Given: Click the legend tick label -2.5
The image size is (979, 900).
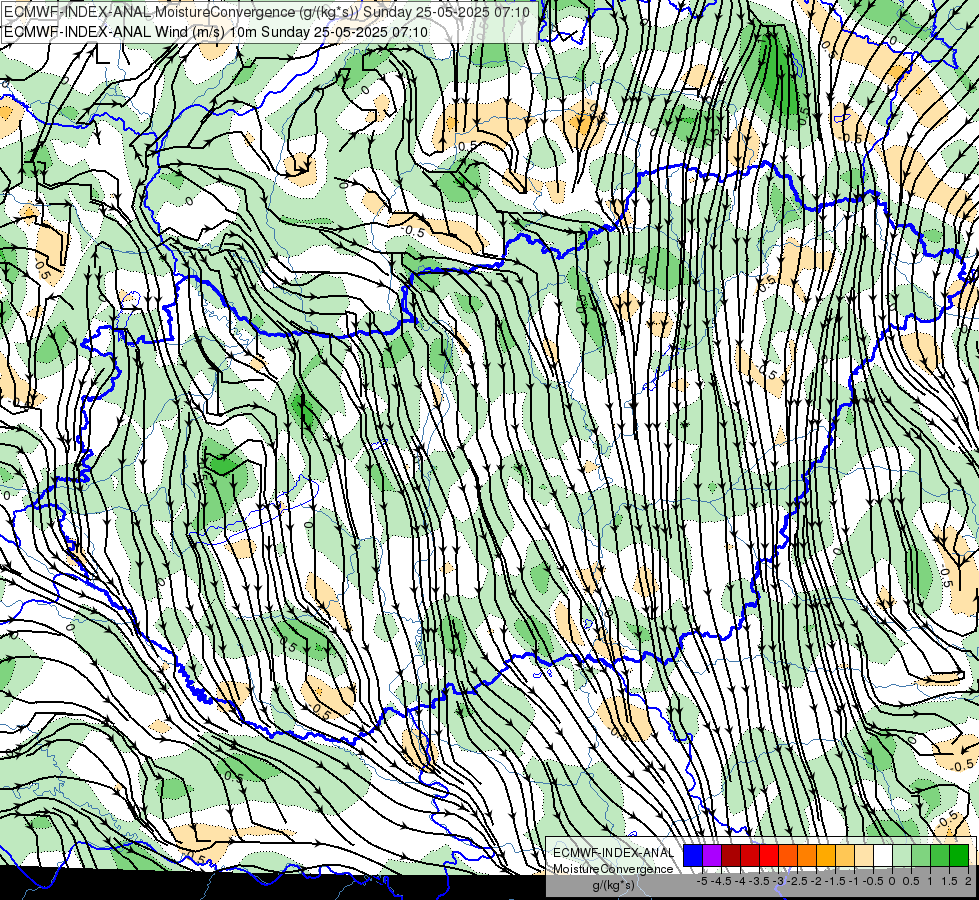Looking at the screenshot, I should (797, 881).
